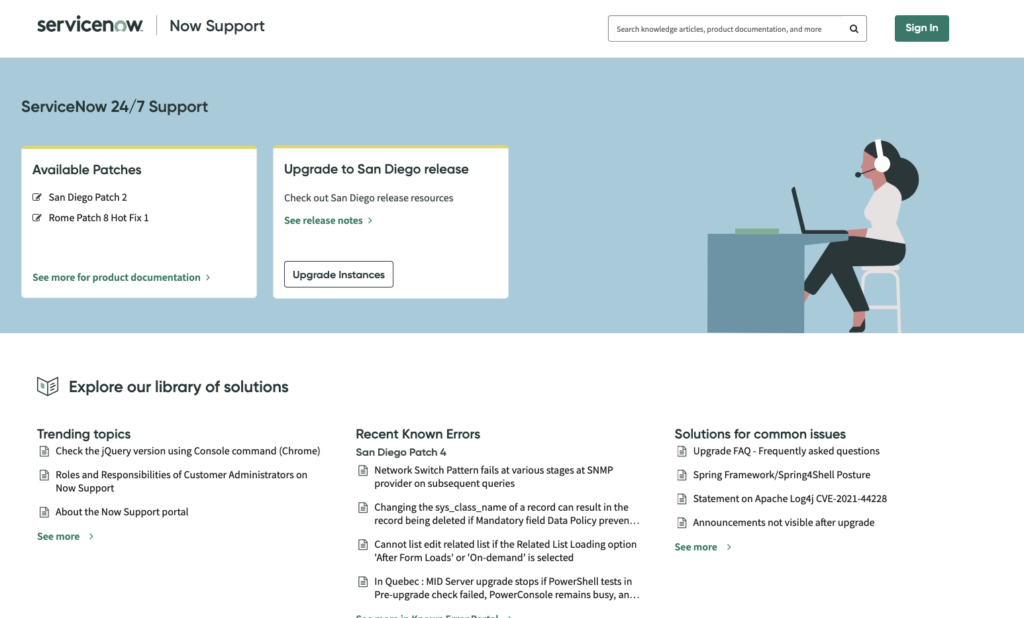
Task: Click the support agent illustration
Action: (x=814, y=236)
